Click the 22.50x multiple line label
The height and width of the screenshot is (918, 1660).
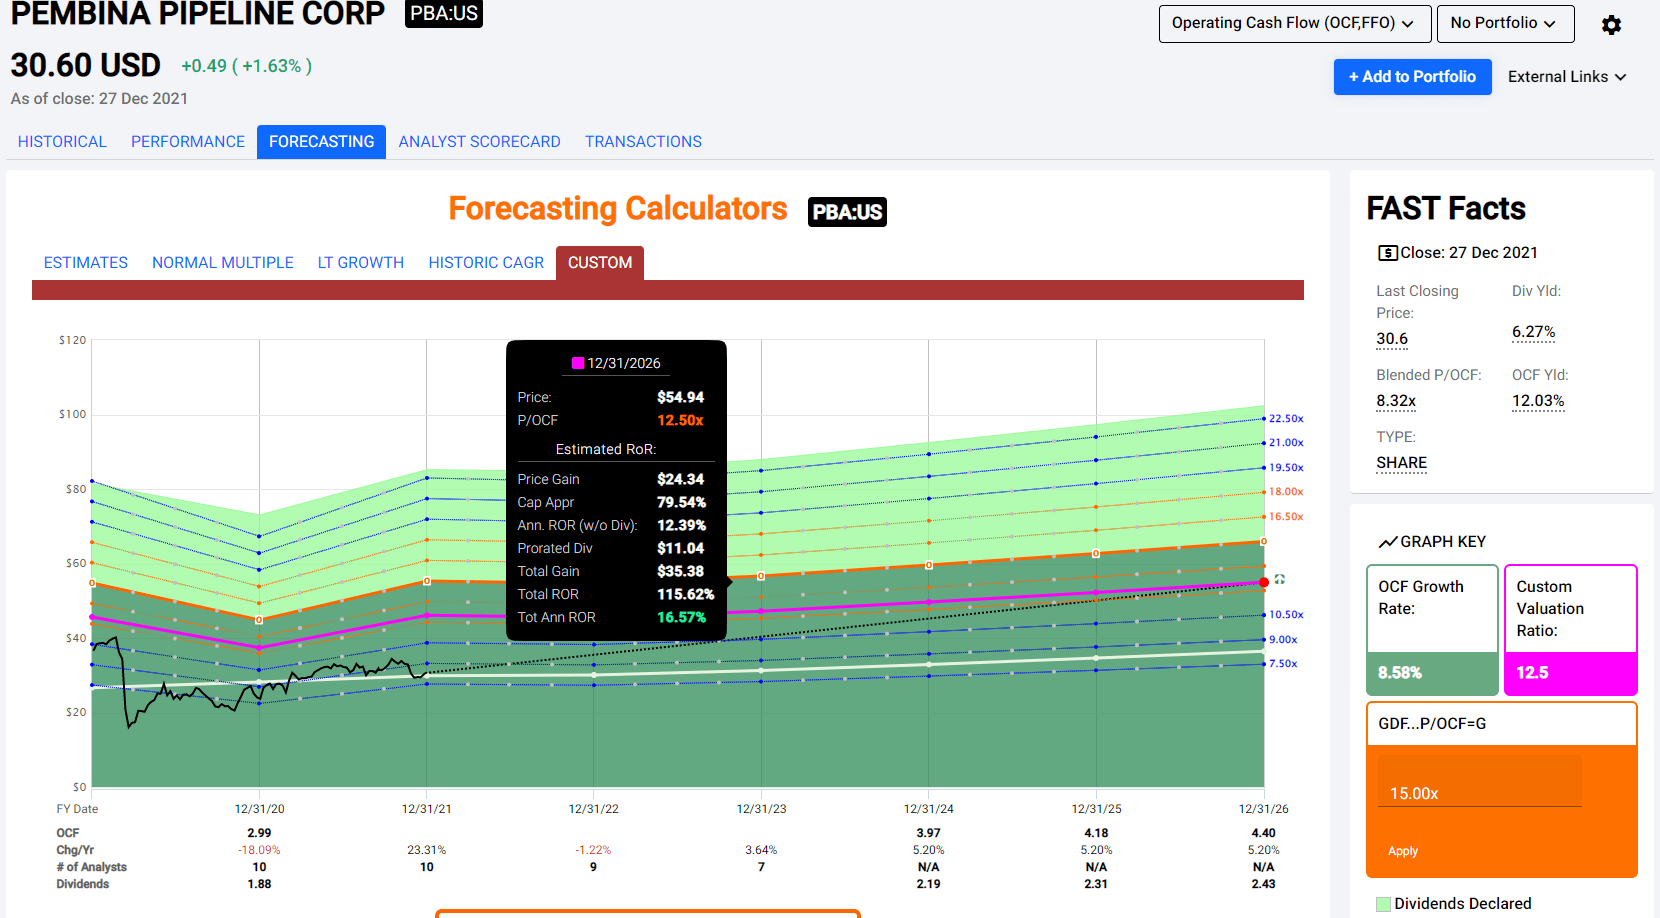(1286, 419)
